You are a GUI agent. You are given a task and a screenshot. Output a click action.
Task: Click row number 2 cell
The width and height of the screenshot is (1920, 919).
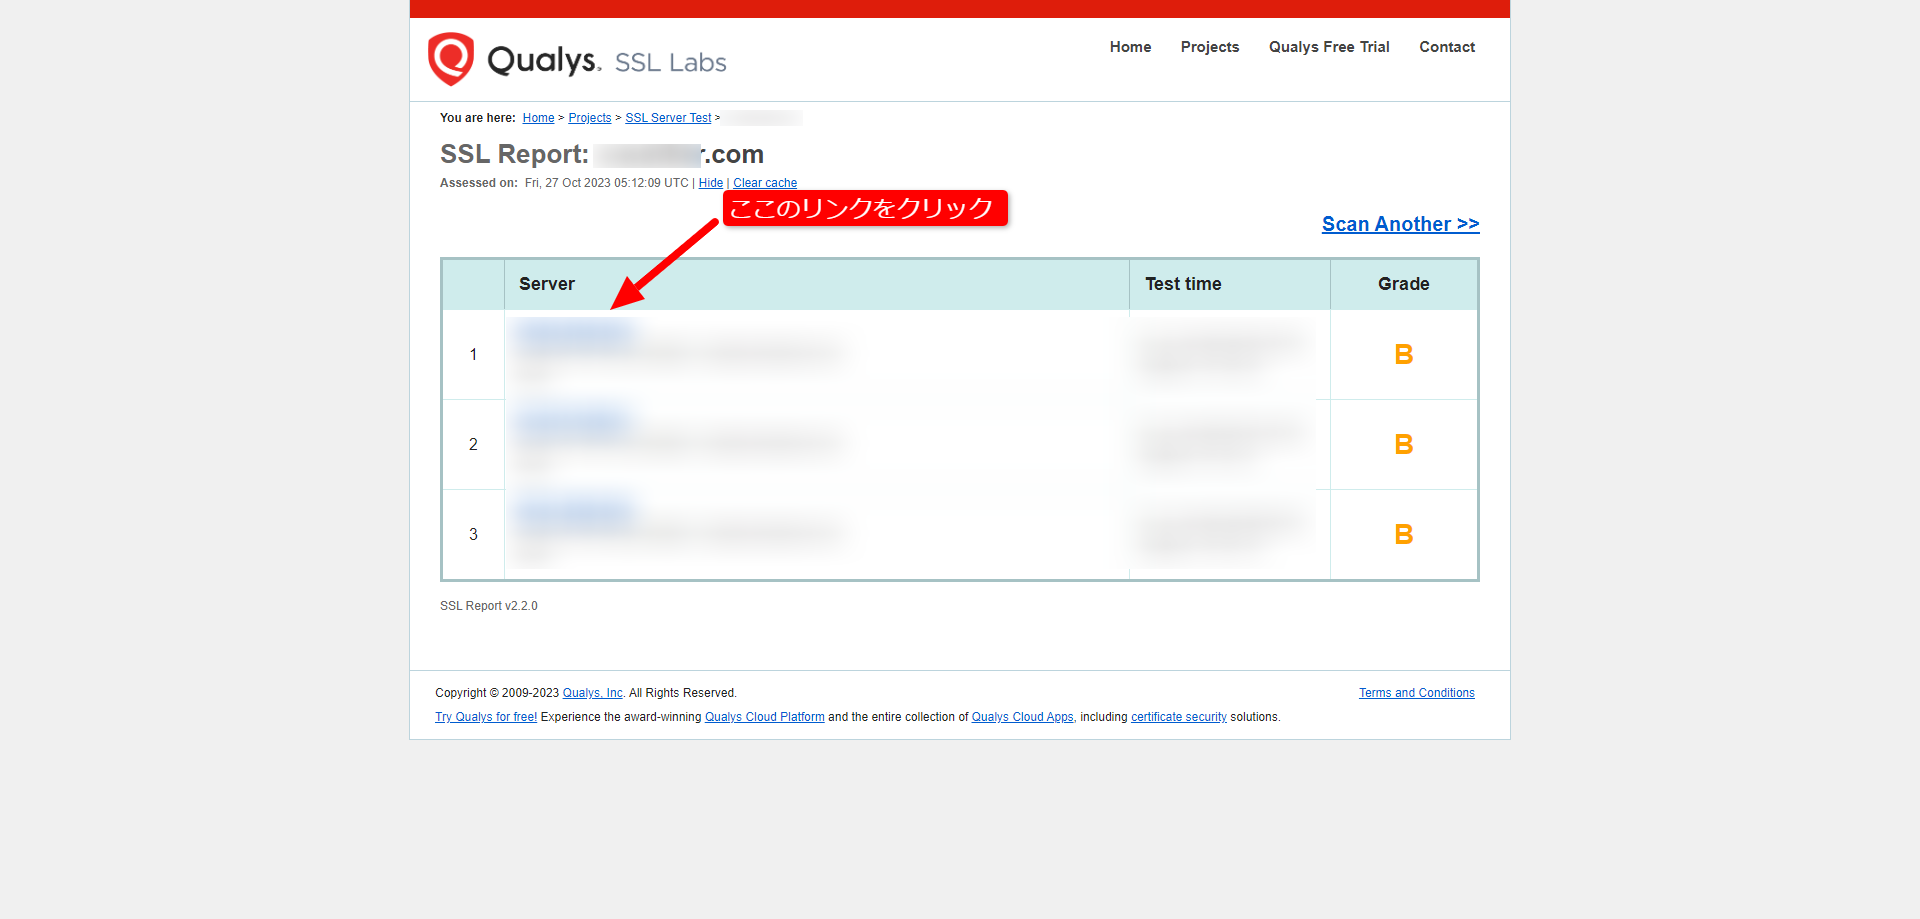(473, 445)
